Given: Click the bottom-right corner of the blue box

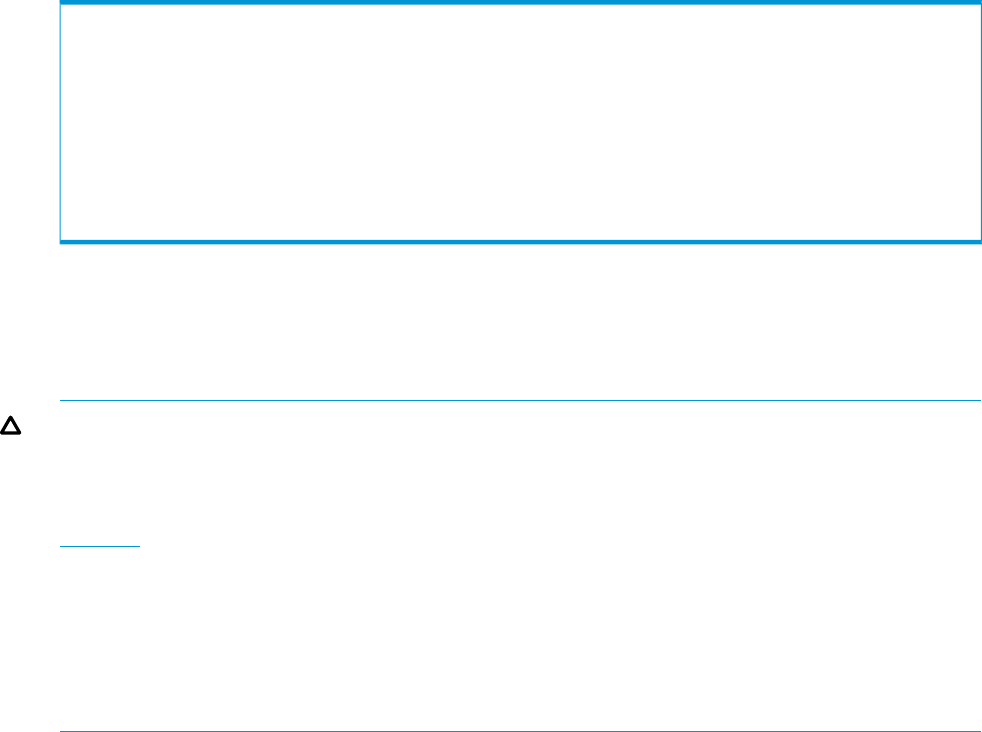Looking at the screenshot, I should coord(980,242).
